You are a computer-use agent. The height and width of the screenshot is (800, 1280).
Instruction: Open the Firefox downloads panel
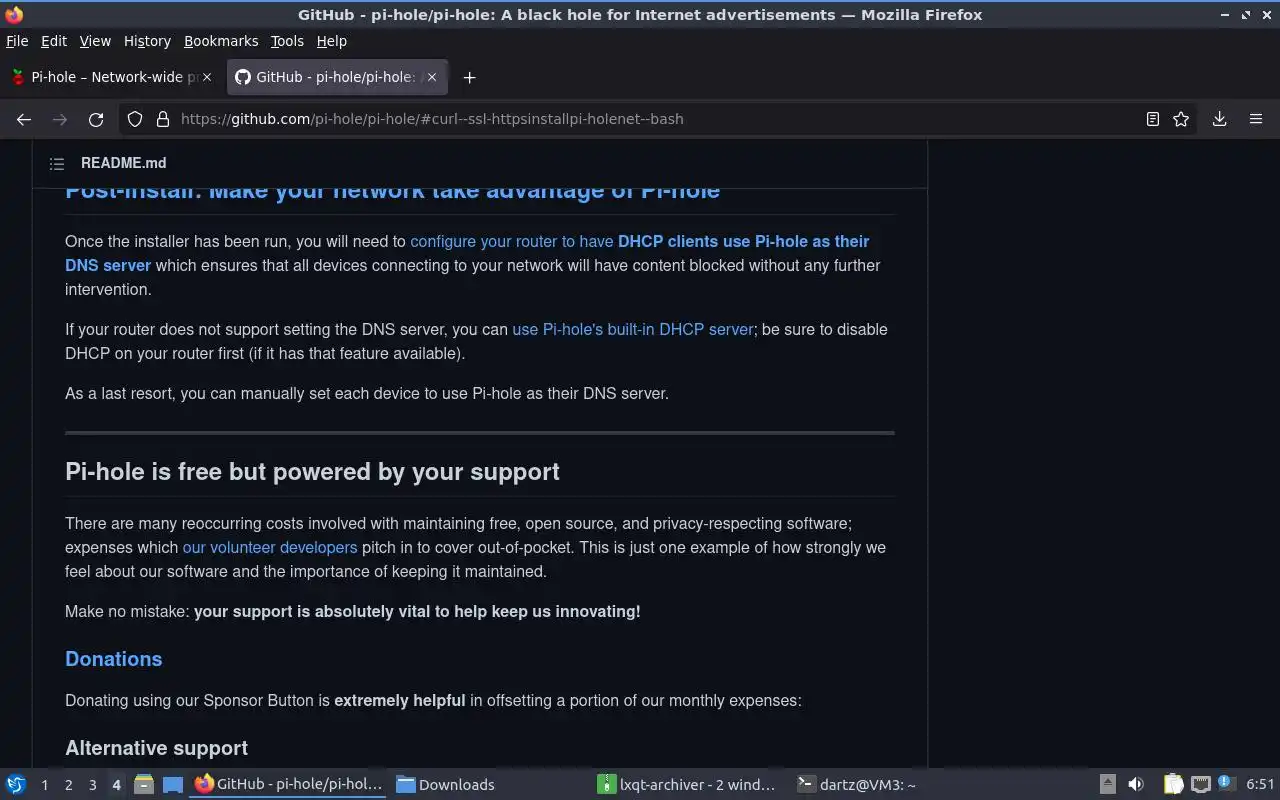1220,119
